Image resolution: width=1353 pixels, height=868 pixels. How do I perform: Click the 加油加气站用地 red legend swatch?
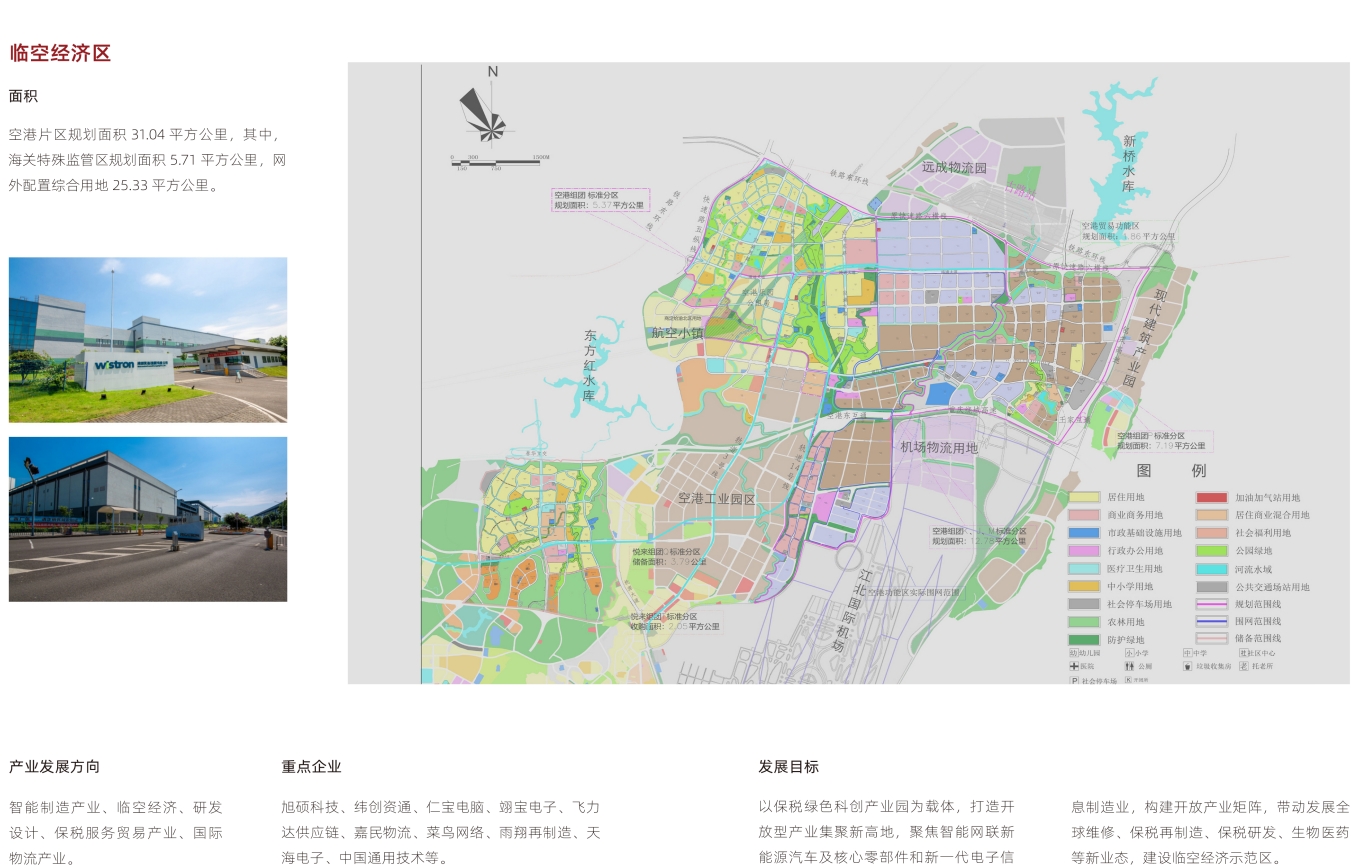point(1212,497)
